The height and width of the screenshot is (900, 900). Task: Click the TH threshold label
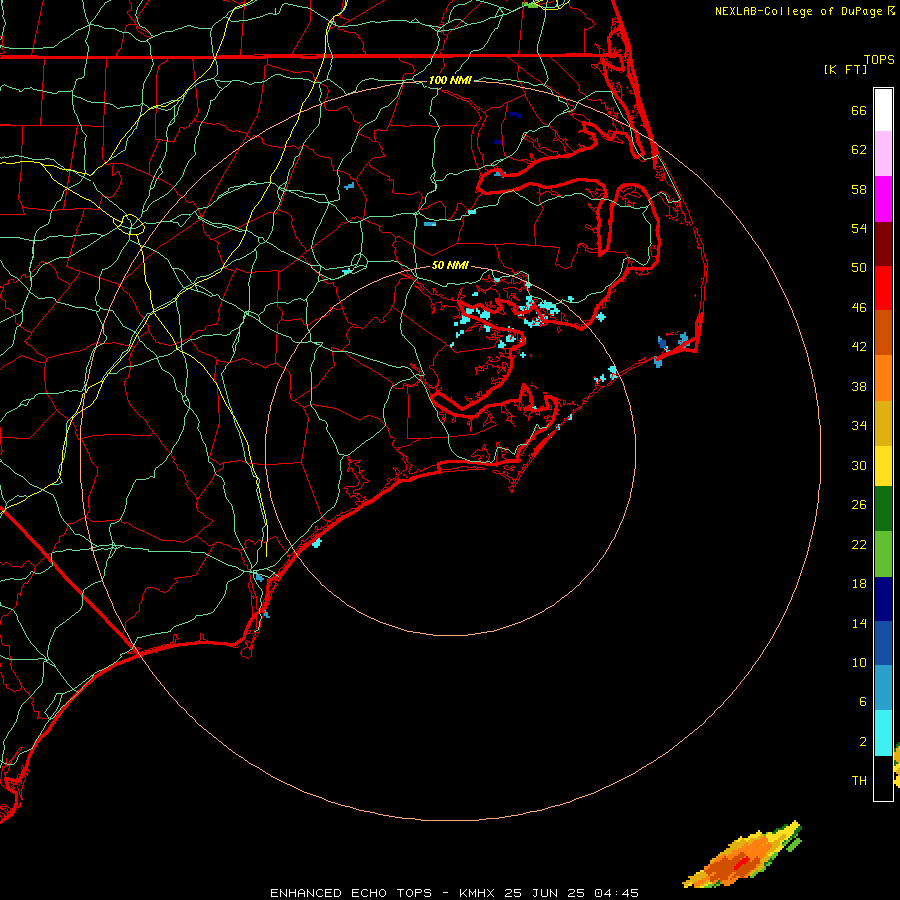click(859, 780)
